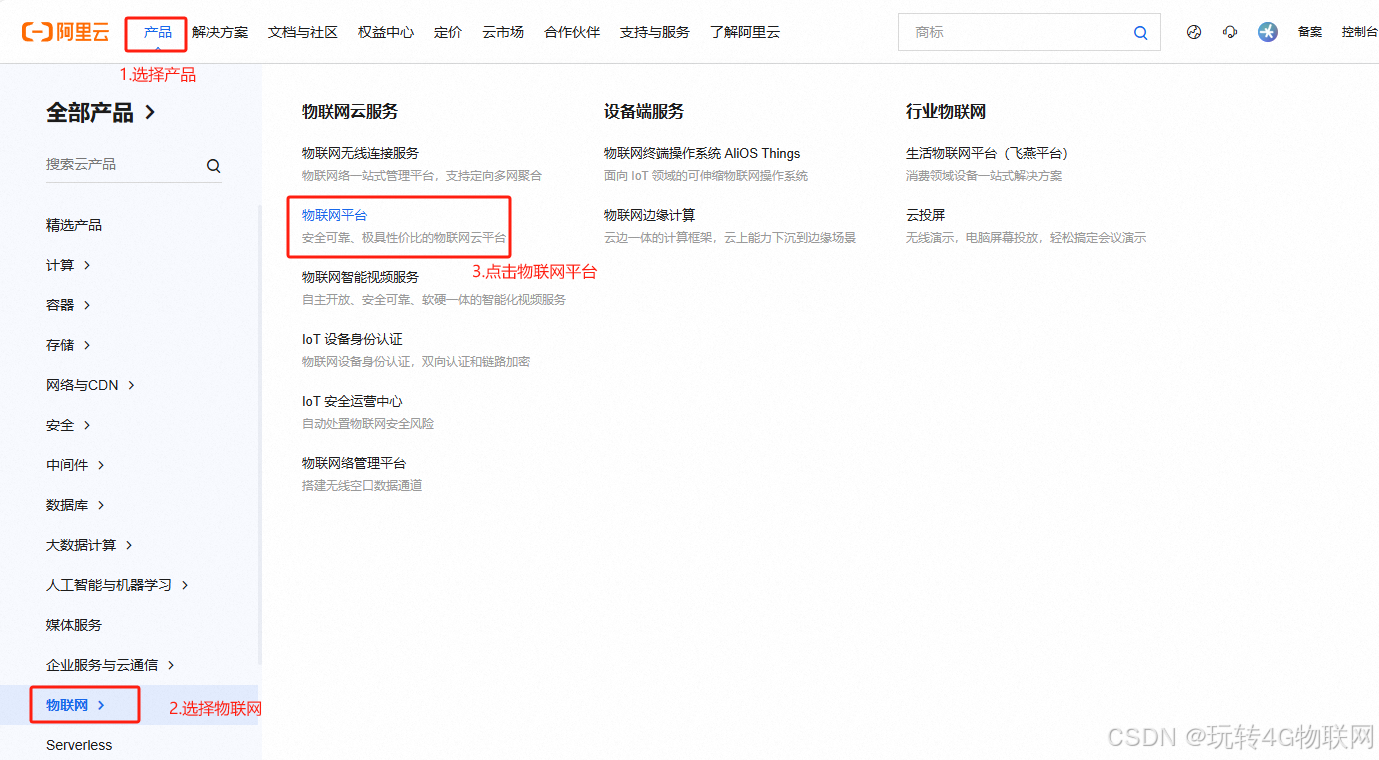Open the 定价 menu

point(448,32)
